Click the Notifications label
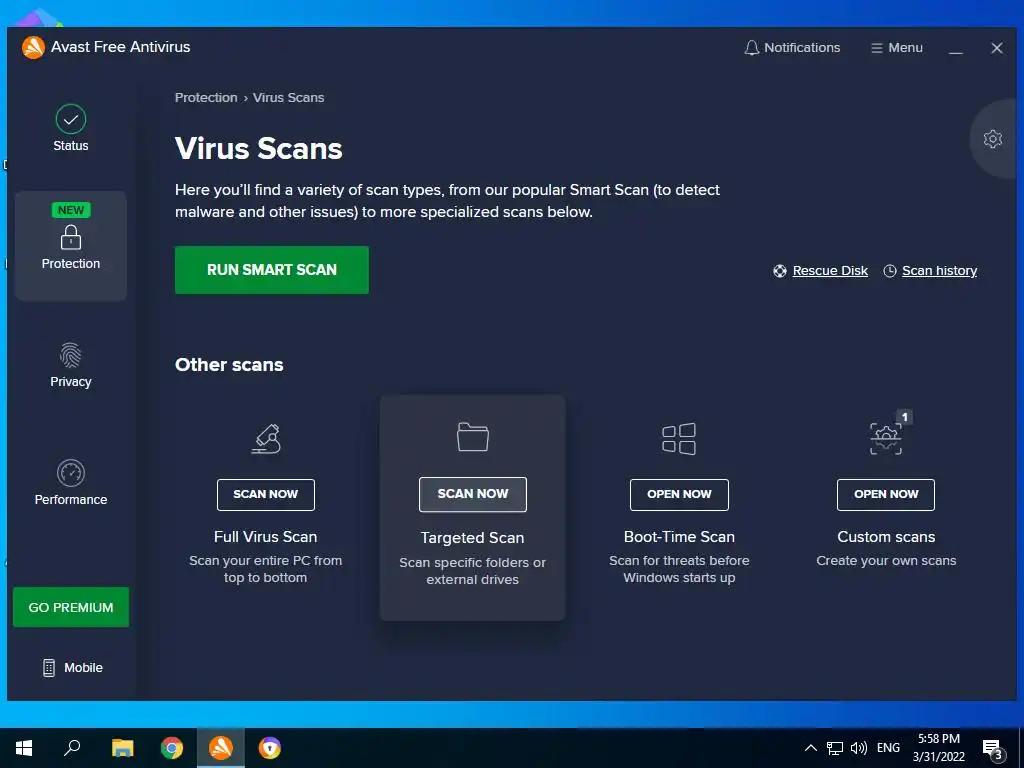 tap(802, 48)
